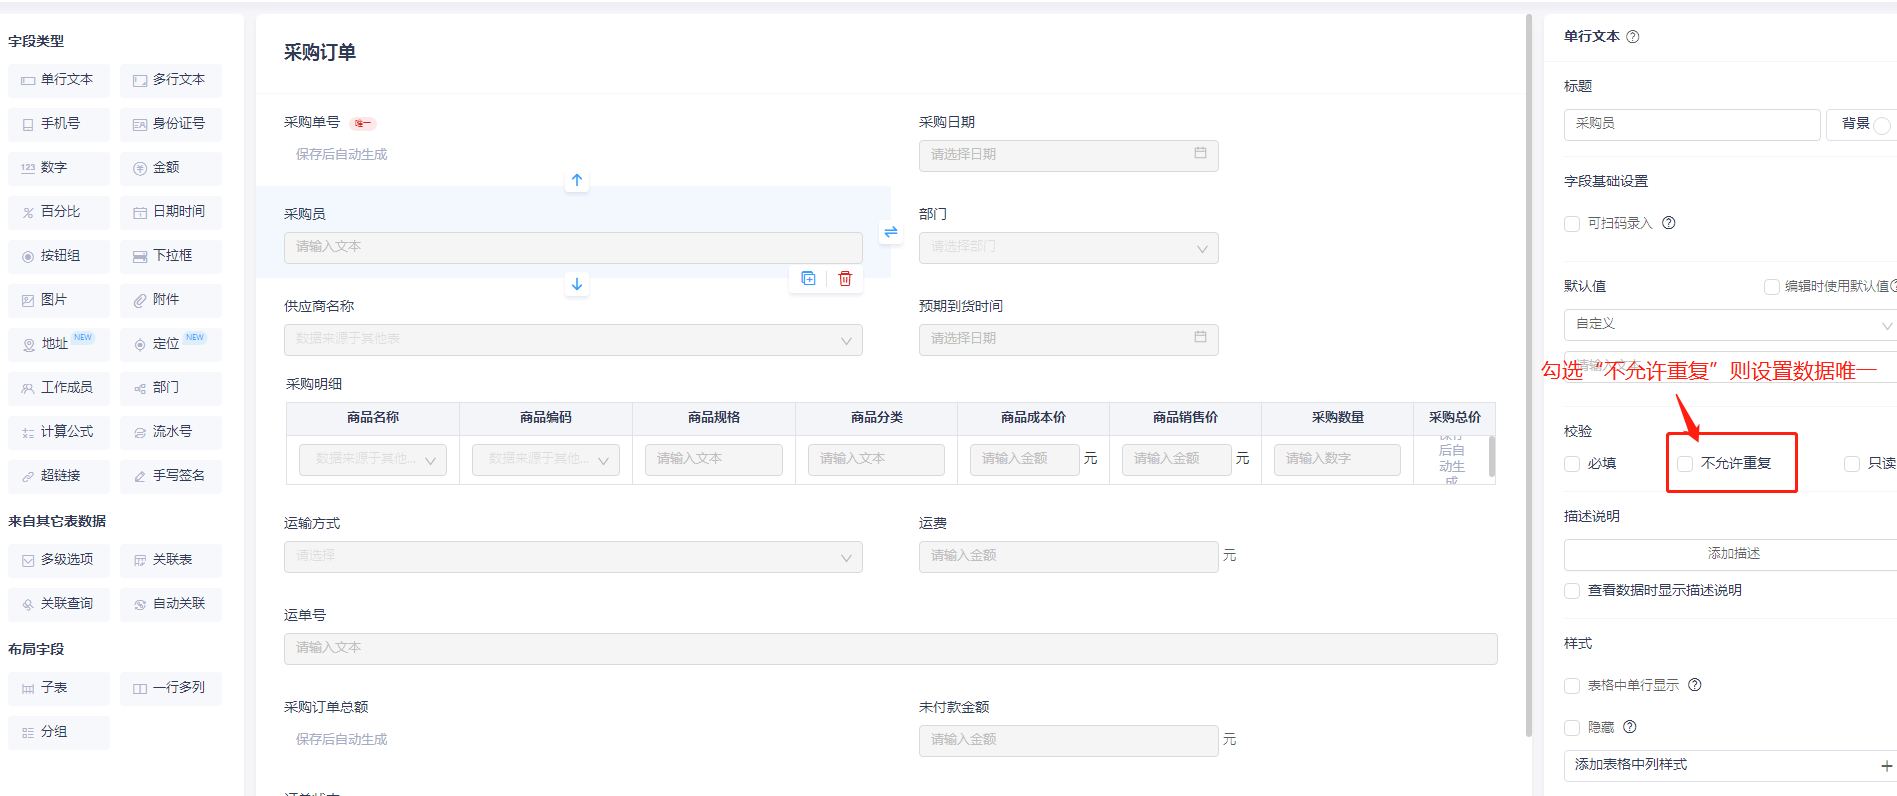Copy the selected 采购员 field
Image resolution: width=1897 pixels, height=796 pixels.
[x=809, y=279]
